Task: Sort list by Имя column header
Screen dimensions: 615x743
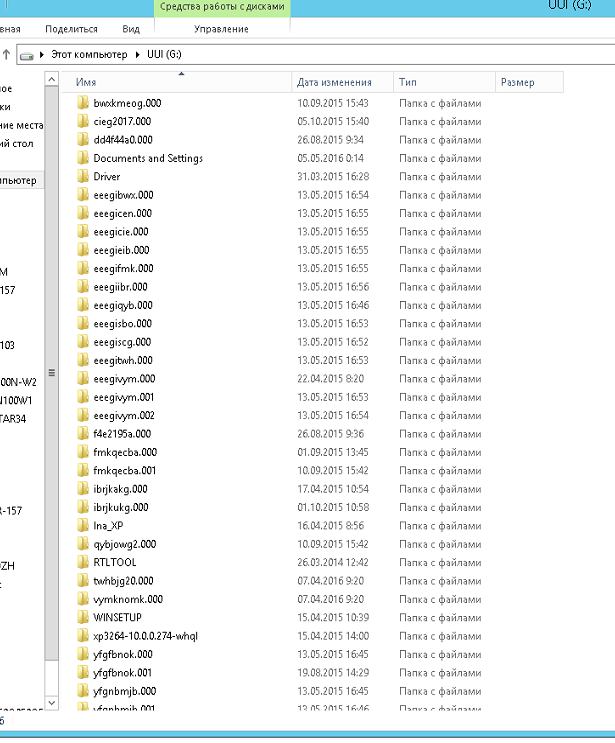Action: tap(86, 82)
